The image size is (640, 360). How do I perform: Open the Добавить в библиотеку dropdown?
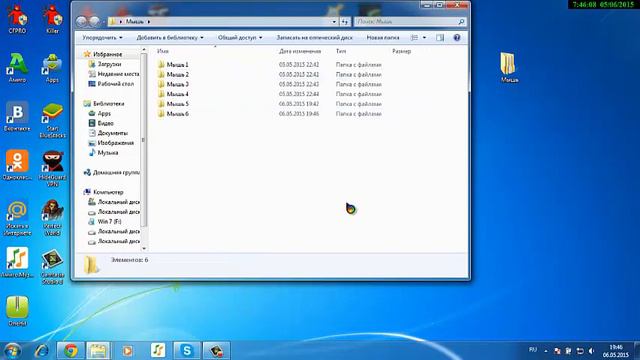click(170, 38)
